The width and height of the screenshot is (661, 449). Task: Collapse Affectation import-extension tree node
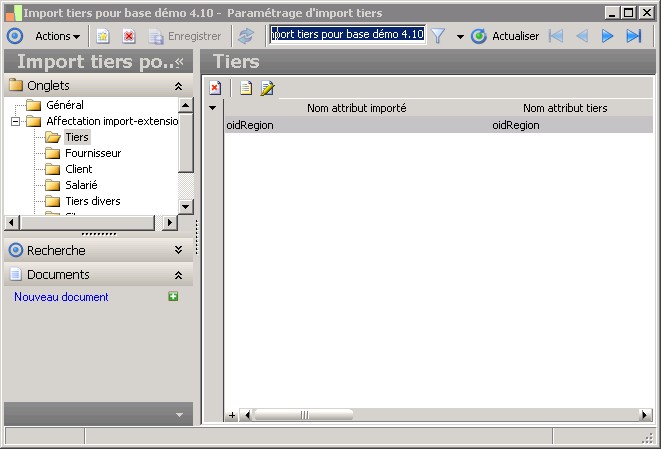click(x=15, y=122)
